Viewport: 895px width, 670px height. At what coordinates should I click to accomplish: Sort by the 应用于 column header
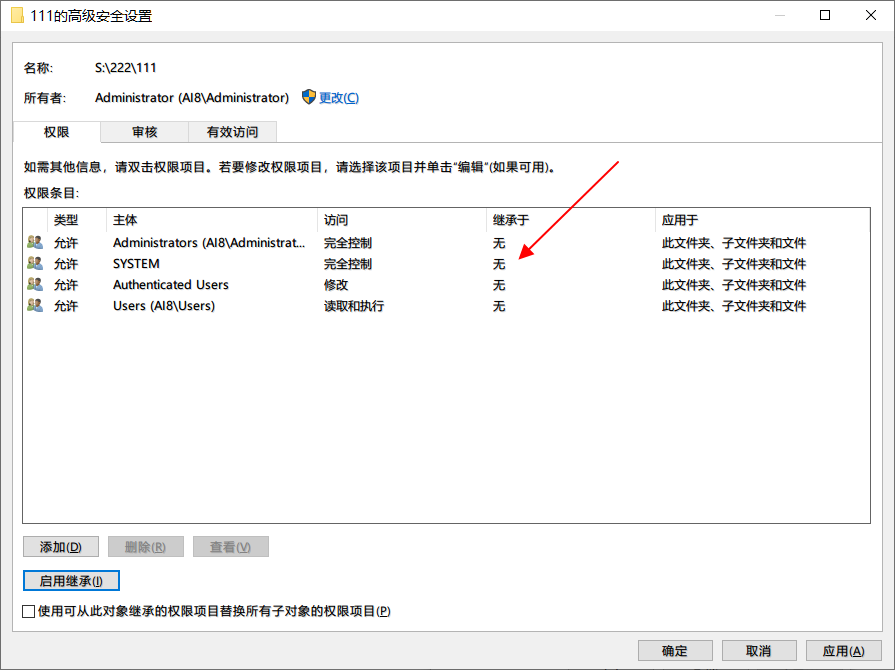tap(763, 220)
